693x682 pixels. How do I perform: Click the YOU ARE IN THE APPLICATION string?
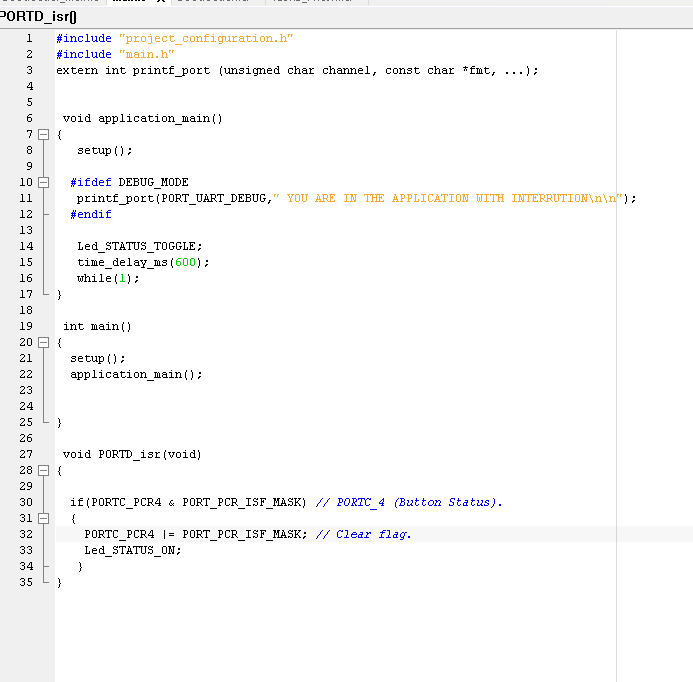(448, 198)
